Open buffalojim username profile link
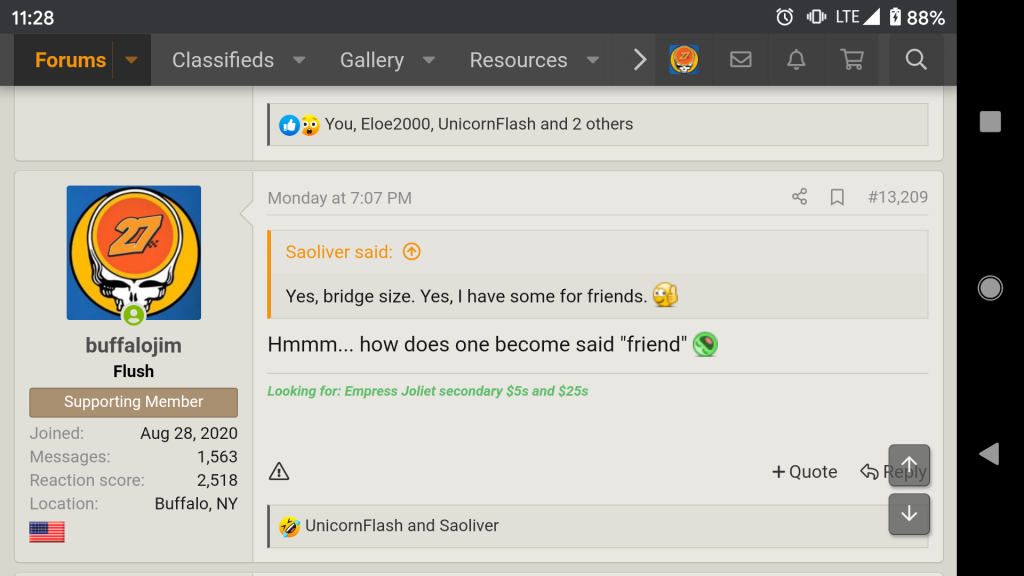Screen dimensions: 1024x576 click(133, 345)
